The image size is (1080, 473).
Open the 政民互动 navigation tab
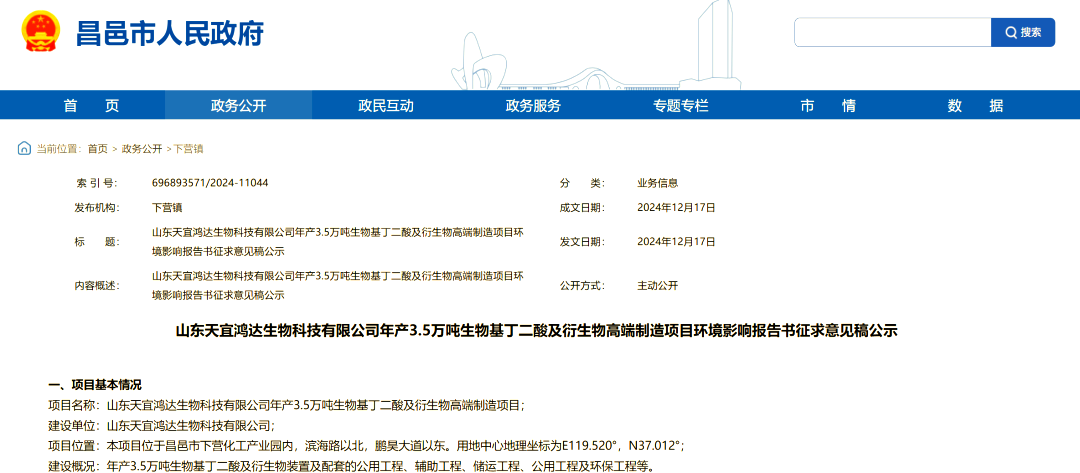click(386, 105)
